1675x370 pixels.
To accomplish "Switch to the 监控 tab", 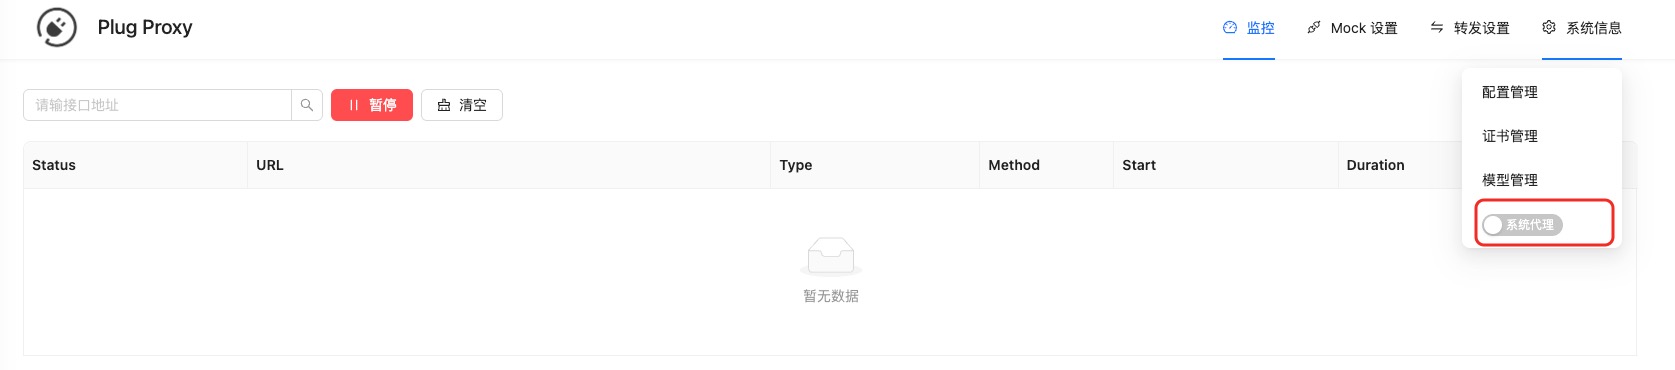I will (1249, 28).
